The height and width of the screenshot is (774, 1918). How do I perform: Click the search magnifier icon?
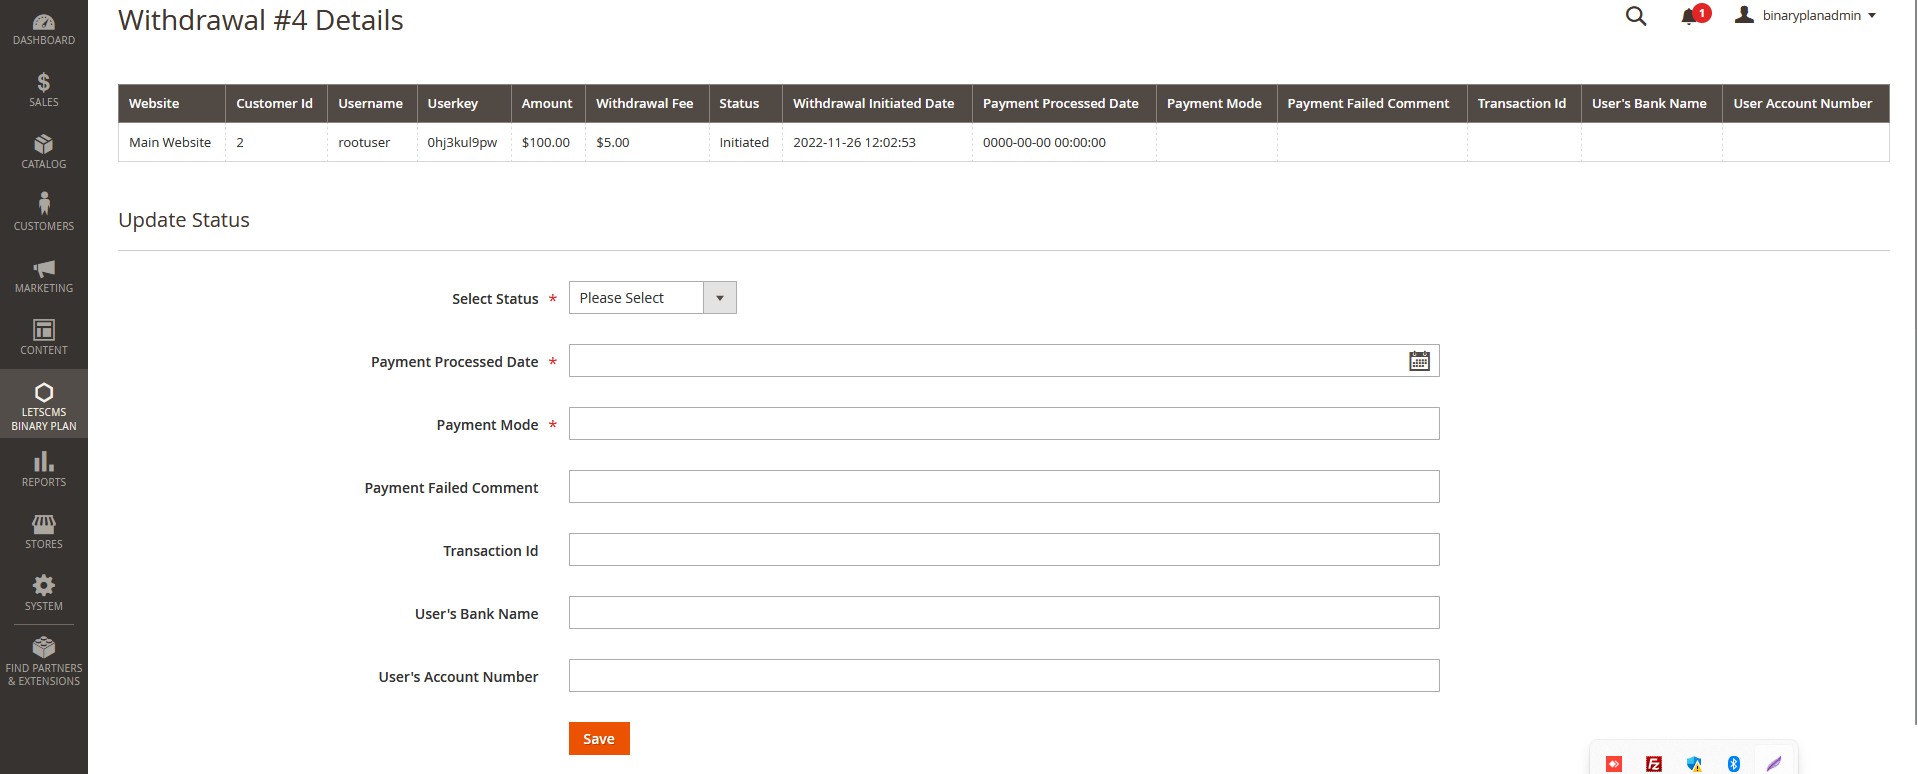(1636, 16)
